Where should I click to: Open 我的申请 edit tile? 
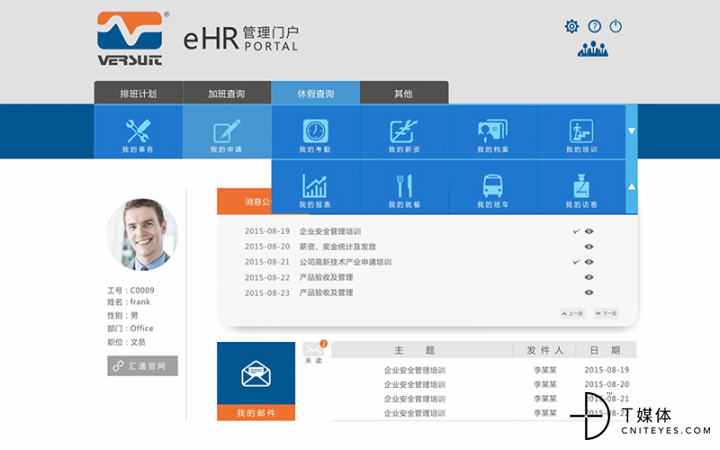tap(227, 132)
